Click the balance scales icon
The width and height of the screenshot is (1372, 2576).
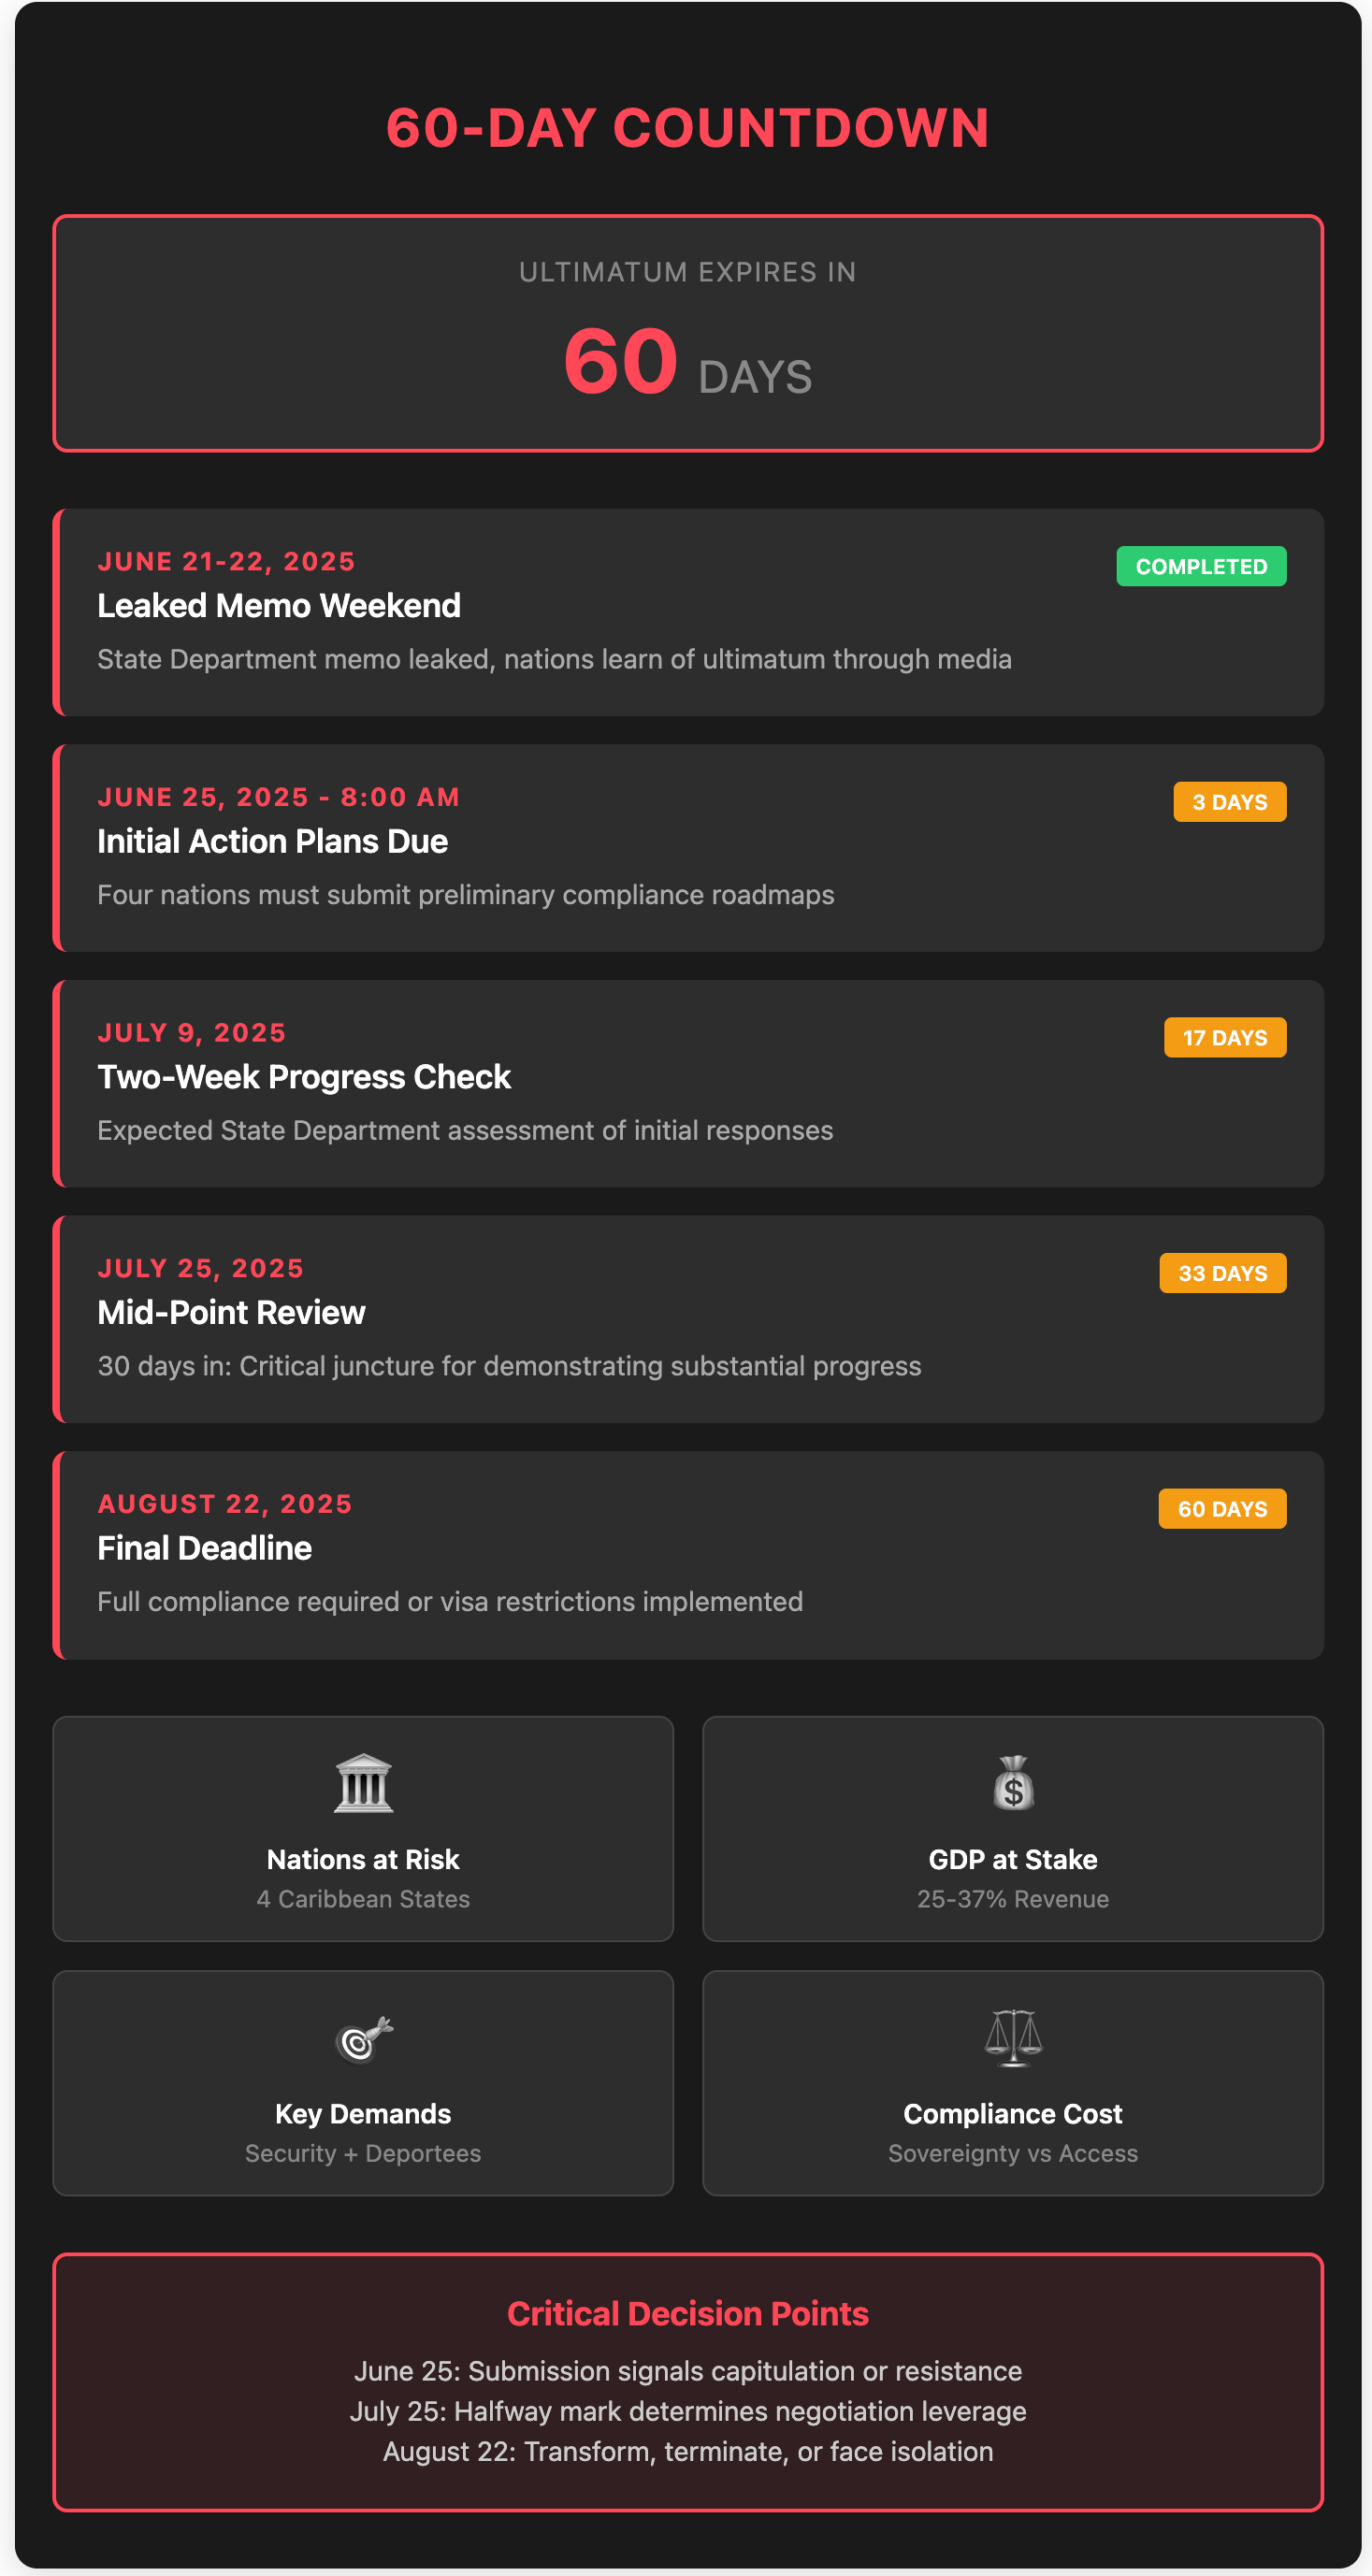tap(1013, 2038)
